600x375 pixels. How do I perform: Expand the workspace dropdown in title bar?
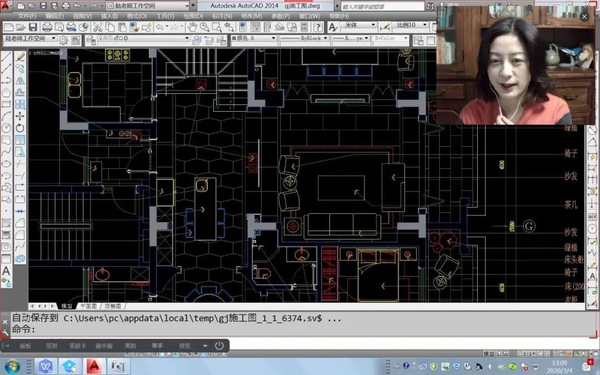187,6
